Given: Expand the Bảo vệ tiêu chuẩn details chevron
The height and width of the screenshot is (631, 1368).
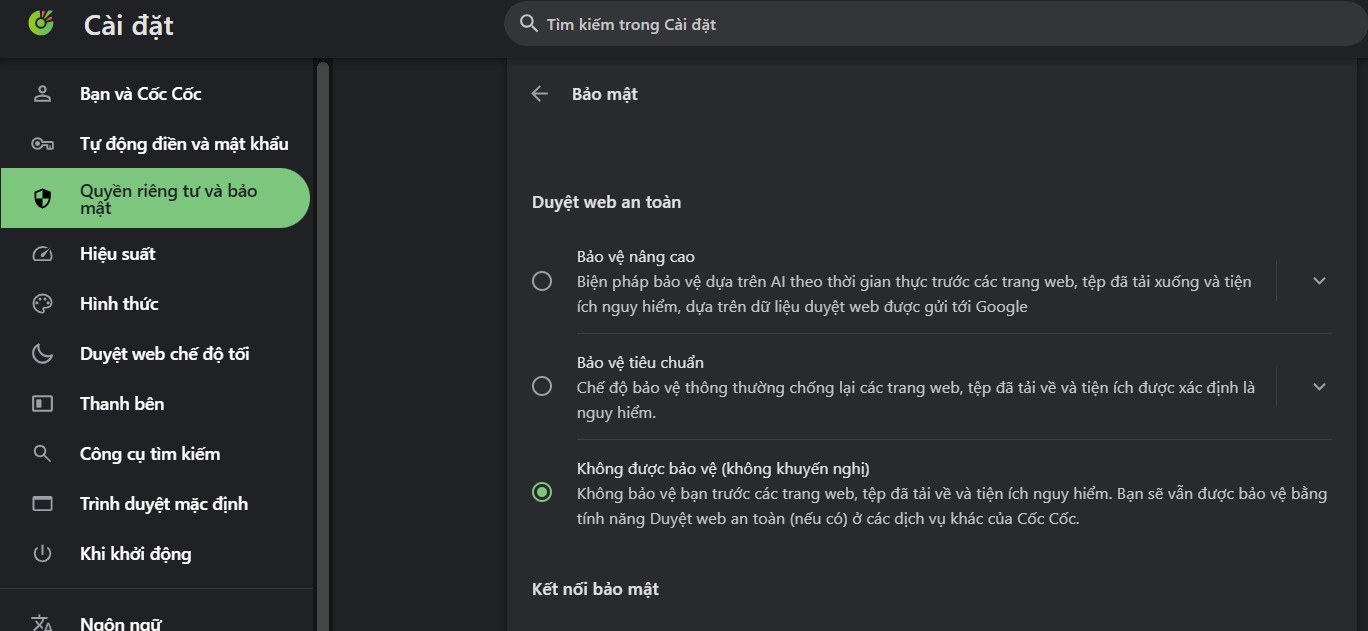Looking at the screenshot, I should tap(1319, 386).
